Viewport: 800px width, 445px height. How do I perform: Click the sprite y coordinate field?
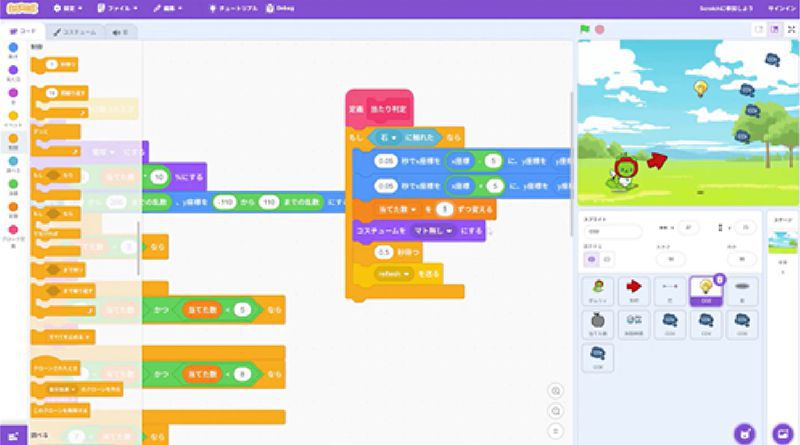745,228
